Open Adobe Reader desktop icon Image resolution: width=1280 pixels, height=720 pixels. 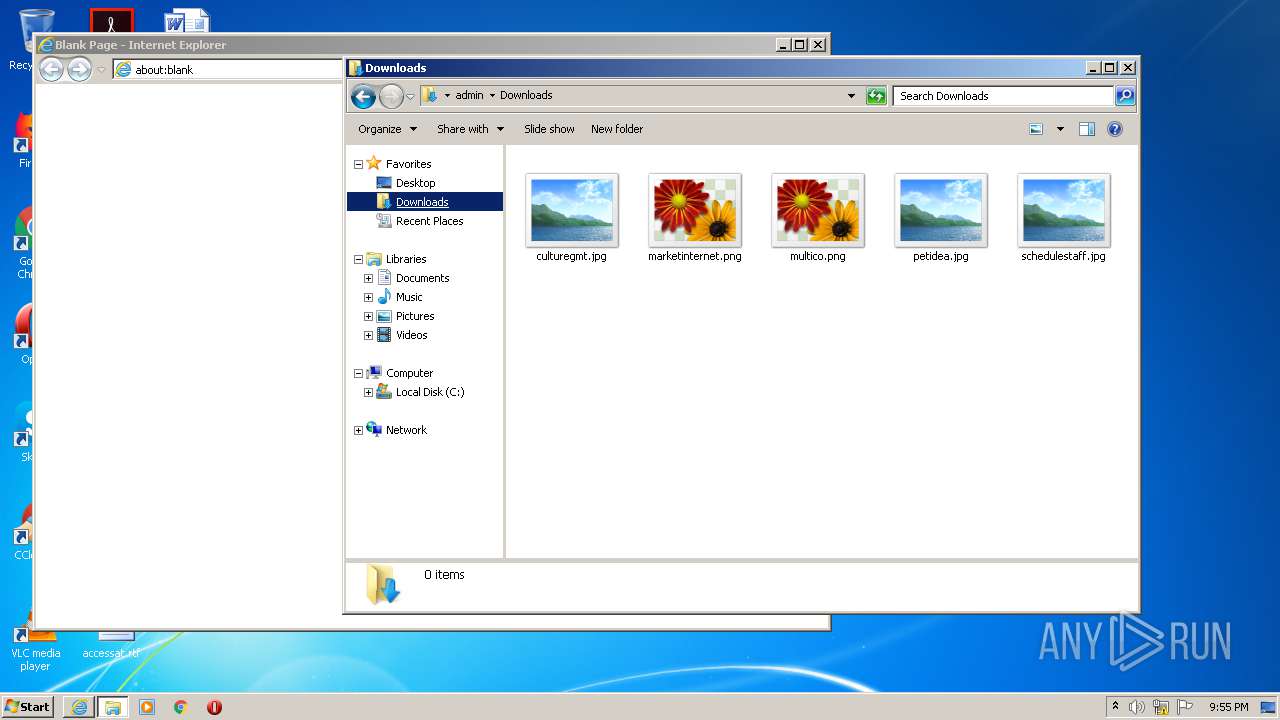pyautogui.click(x=111, y=20)
